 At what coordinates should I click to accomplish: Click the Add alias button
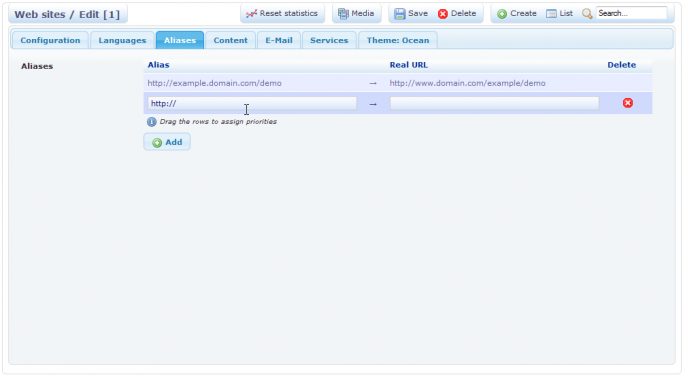coord(167,142)
